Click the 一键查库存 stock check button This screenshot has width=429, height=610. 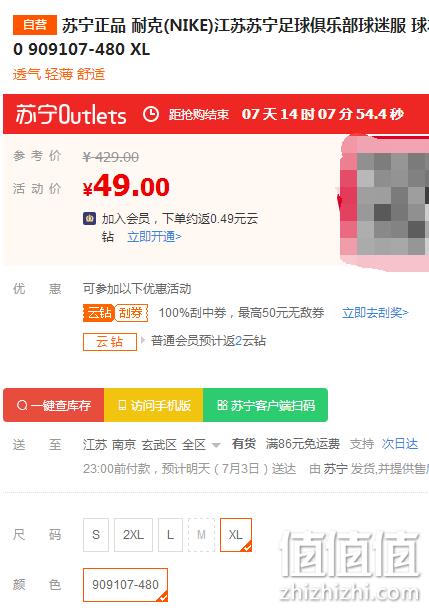click(x=54, y=405)
